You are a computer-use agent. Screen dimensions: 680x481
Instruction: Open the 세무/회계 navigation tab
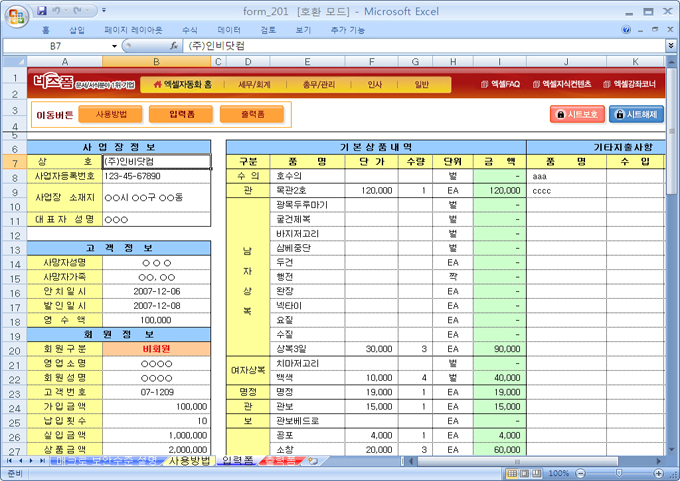click(255, 85)
